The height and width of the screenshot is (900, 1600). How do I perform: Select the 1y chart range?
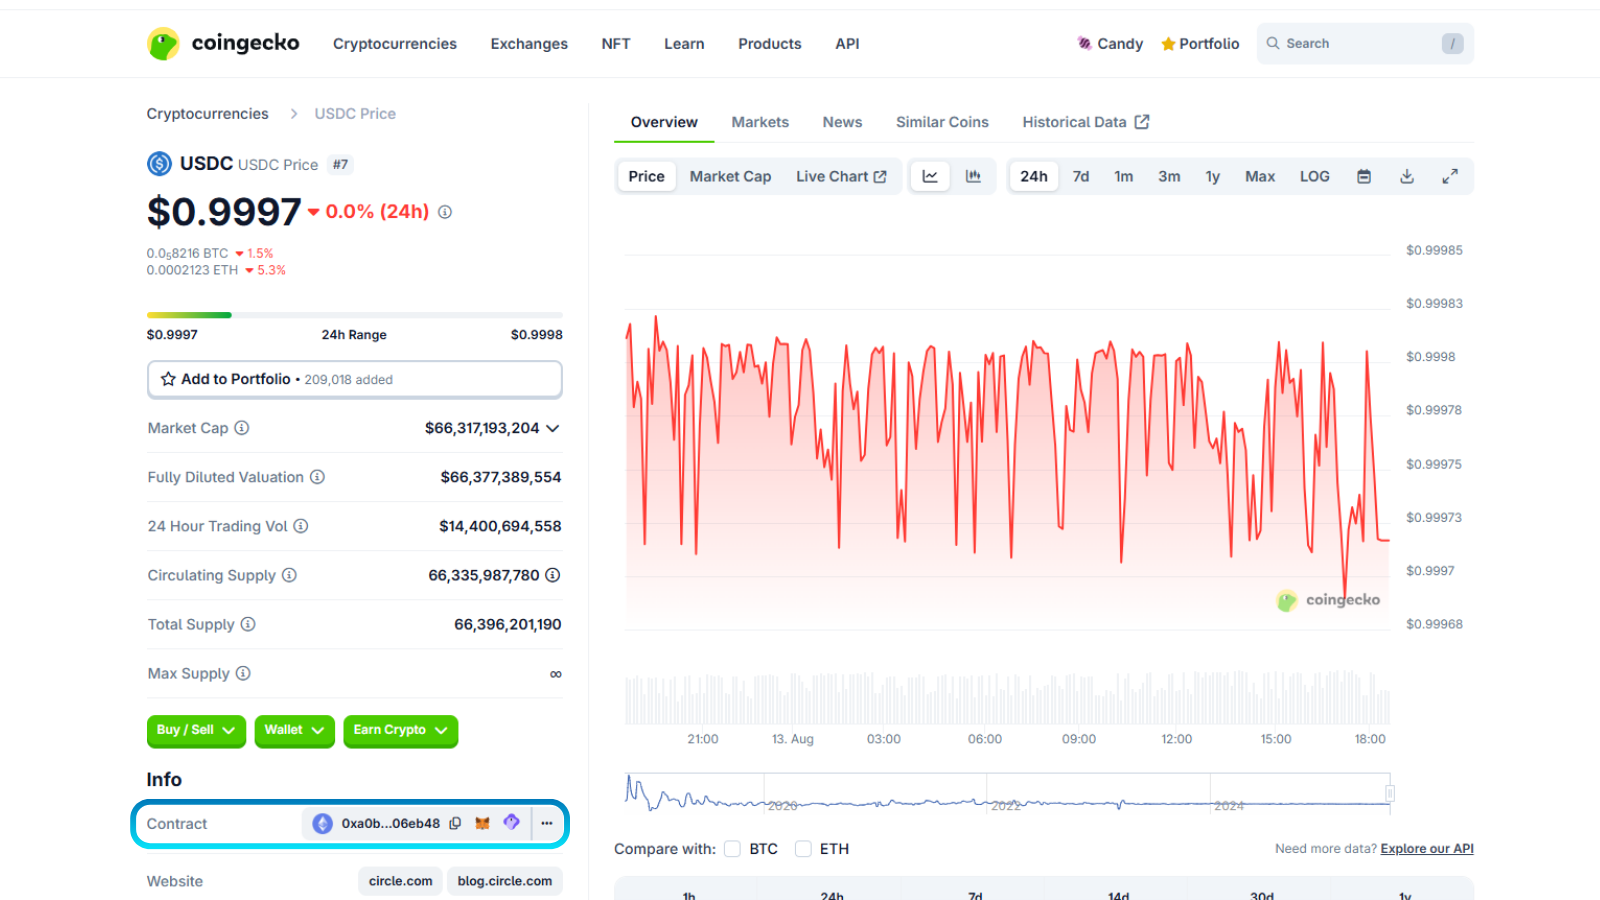(1213, 176)
